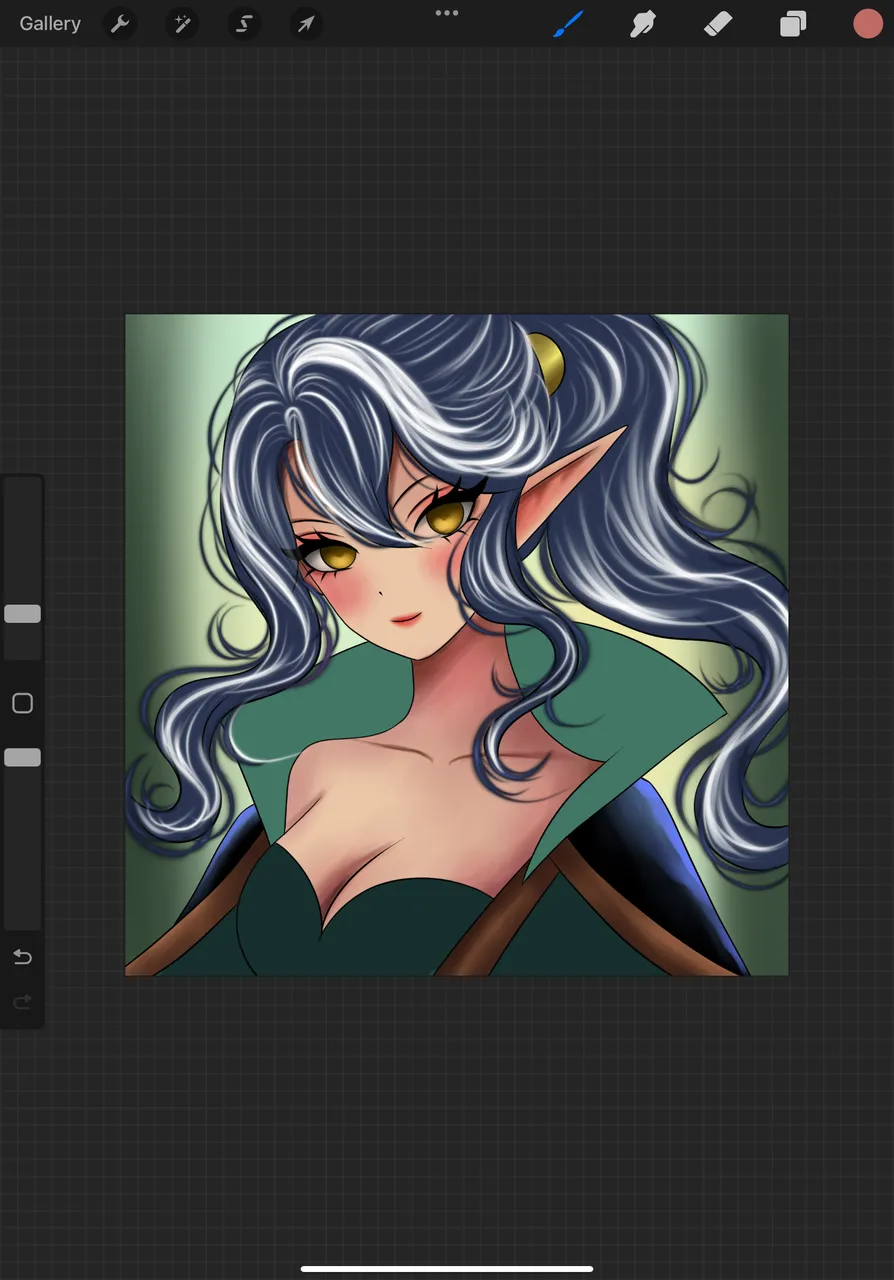Tap the three-dot multitasking menu

(x=447, y=13)
